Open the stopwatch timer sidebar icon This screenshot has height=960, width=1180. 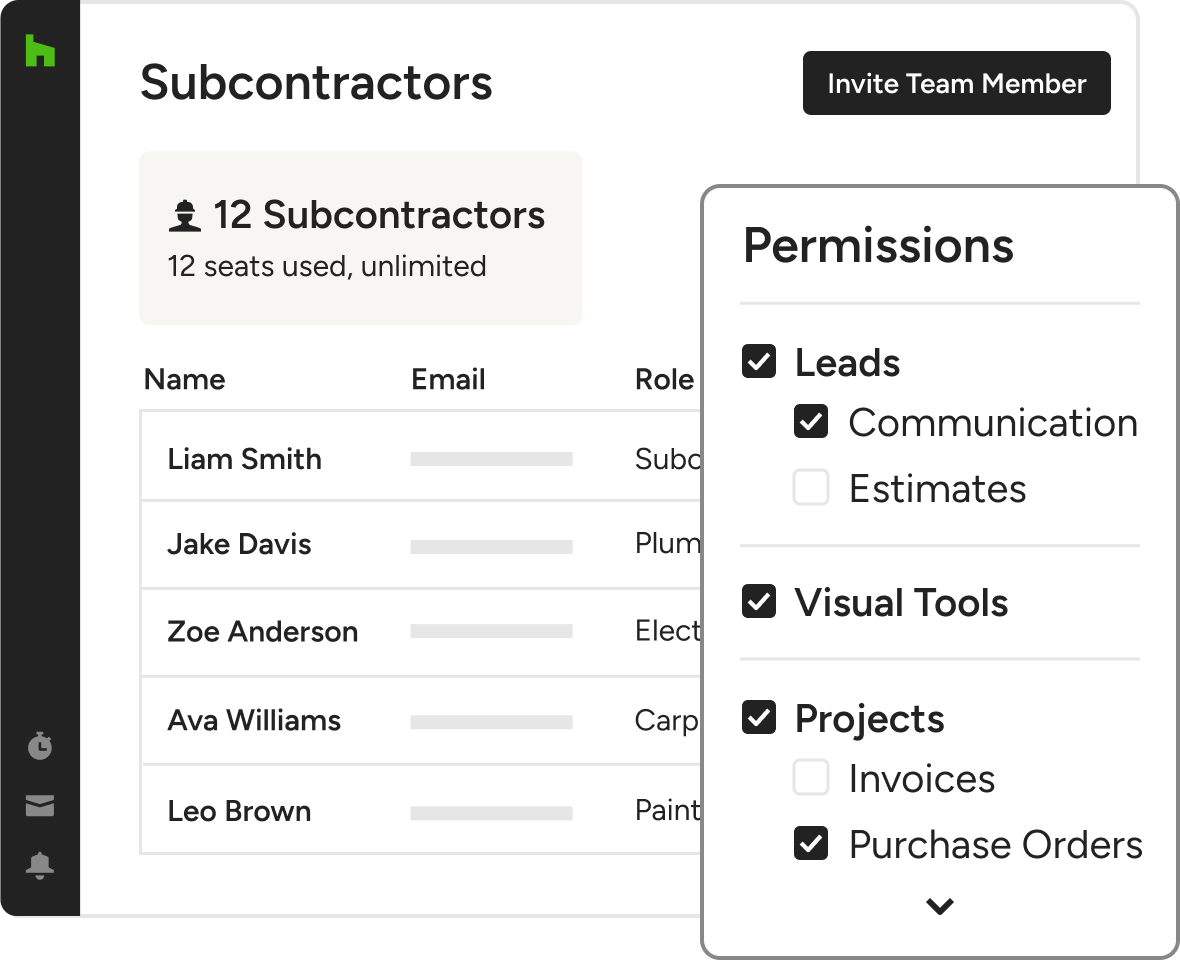(x=40, y=745)
